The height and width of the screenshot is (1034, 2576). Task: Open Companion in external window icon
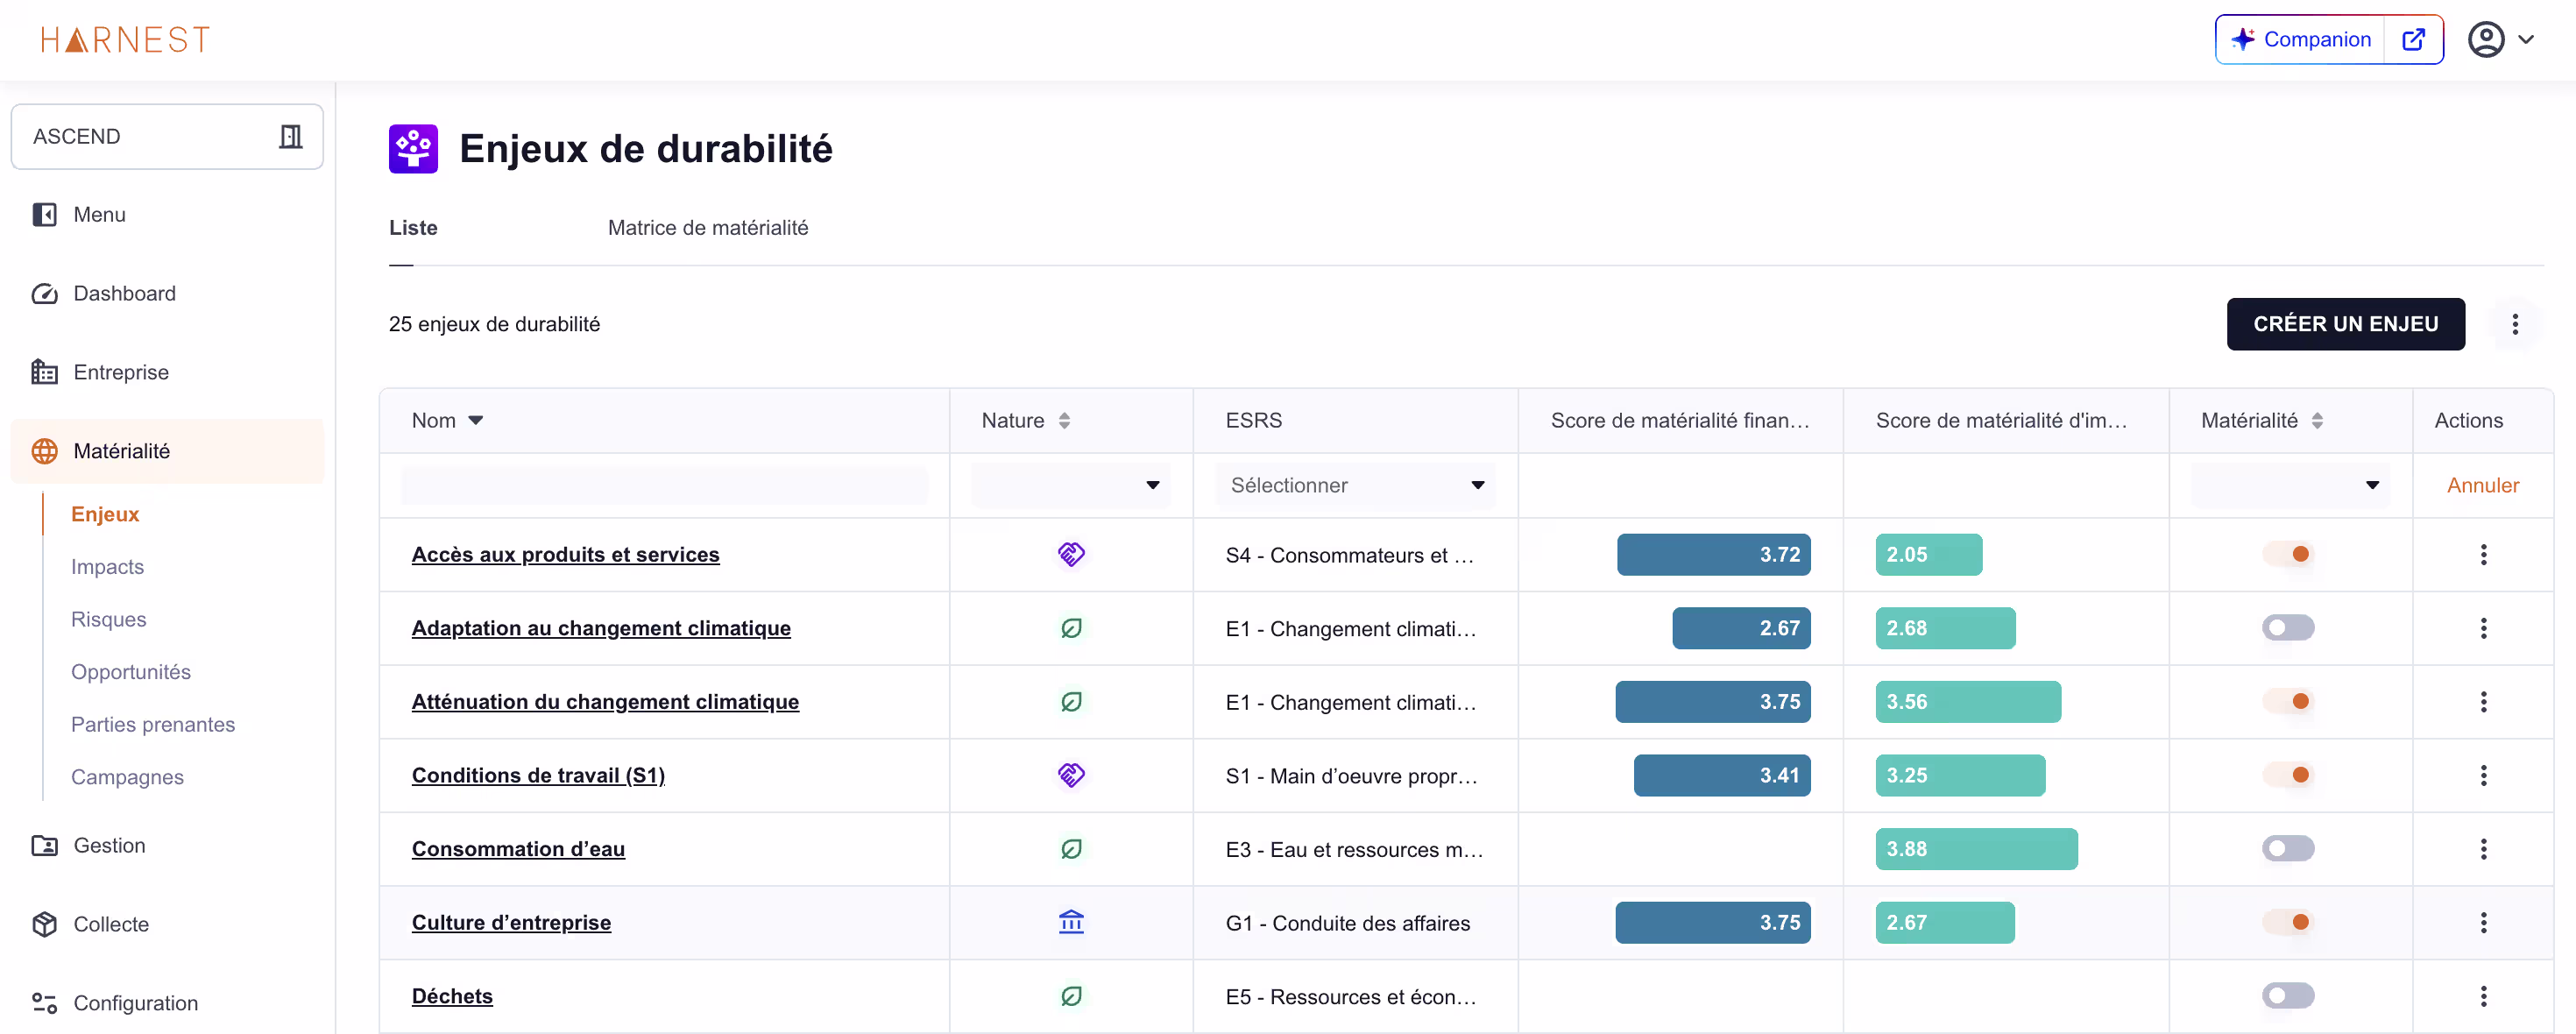(2413, 39)
